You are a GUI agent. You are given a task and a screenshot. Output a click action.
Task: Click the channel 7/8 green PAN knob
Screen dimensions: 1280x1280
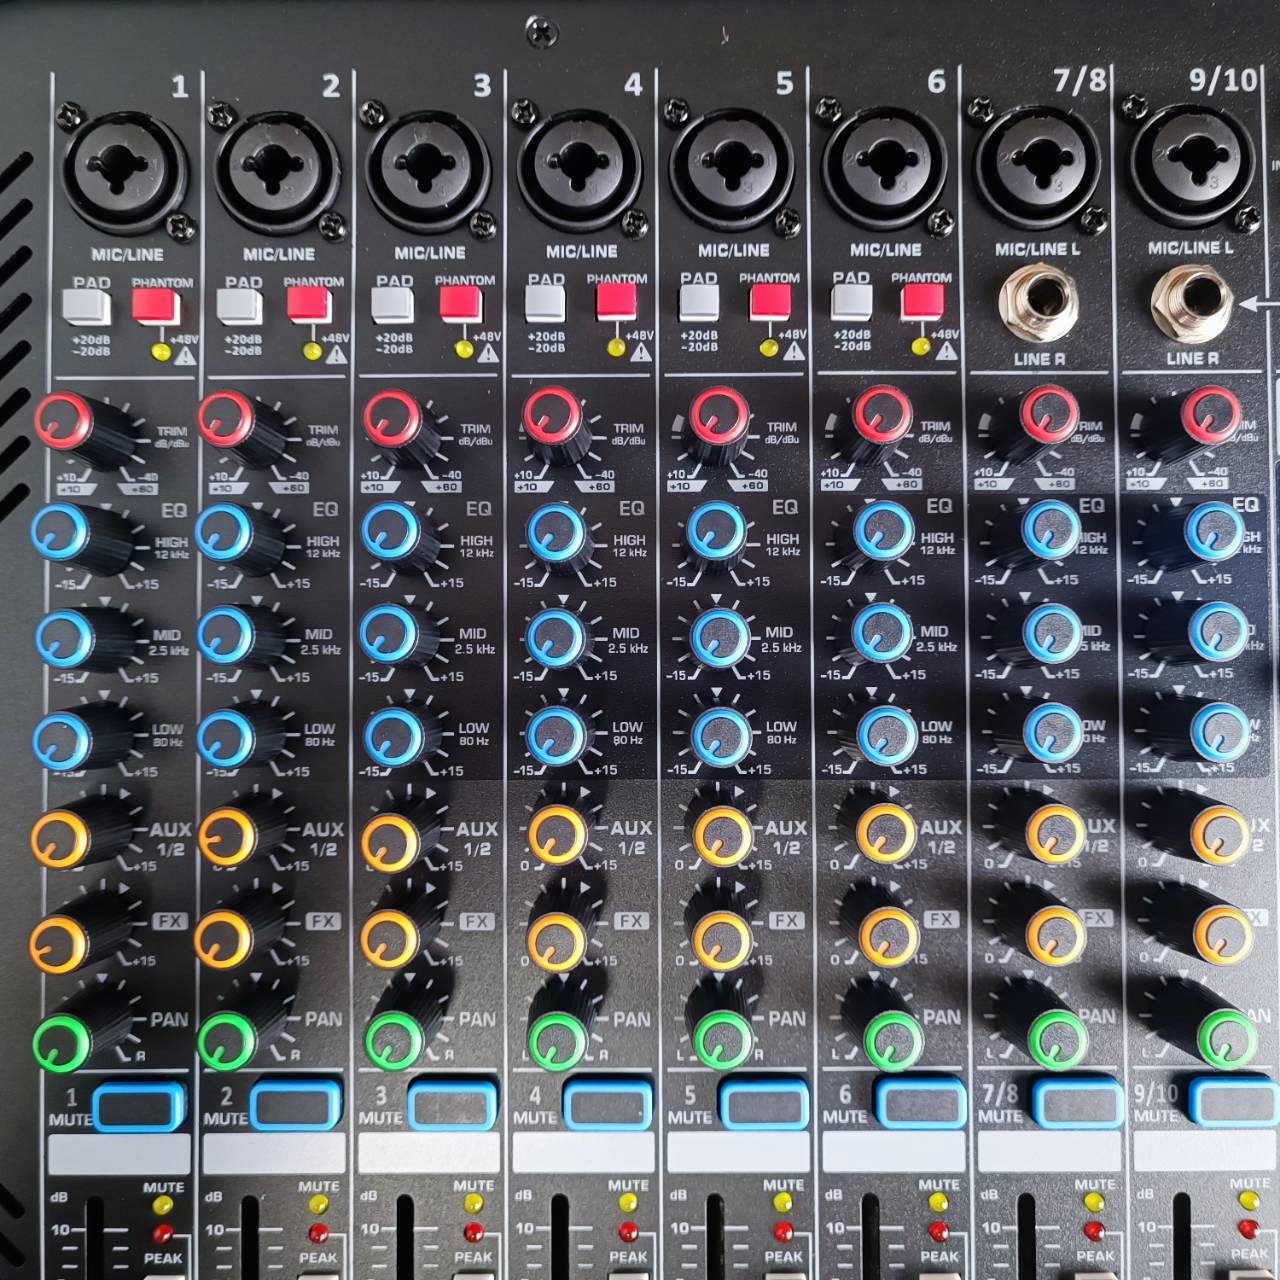click(x=1055, y=1038)
